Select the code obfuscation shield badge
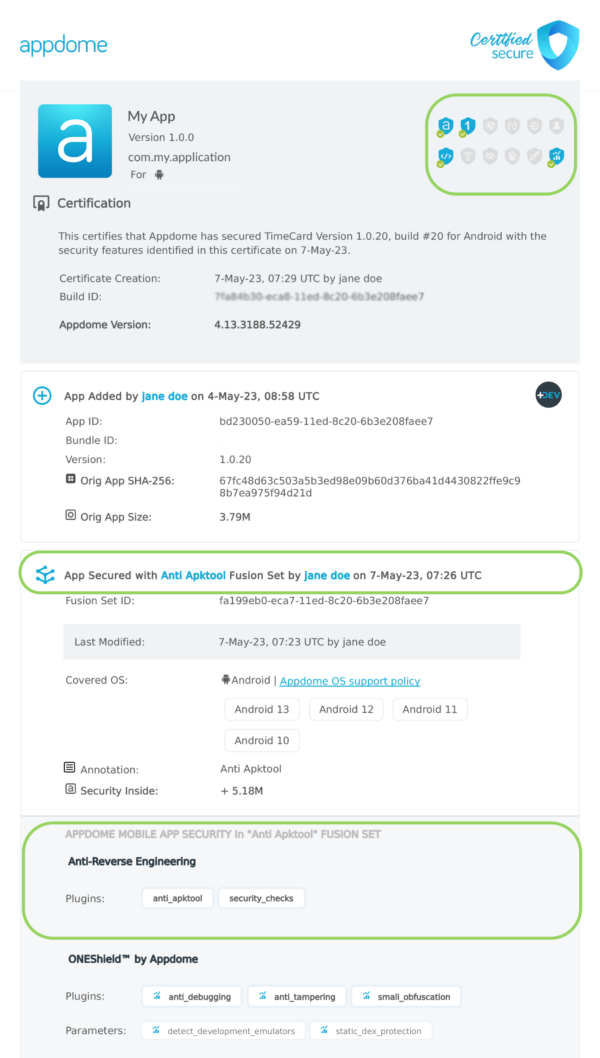600x1058 pixels. click(445, 155)
